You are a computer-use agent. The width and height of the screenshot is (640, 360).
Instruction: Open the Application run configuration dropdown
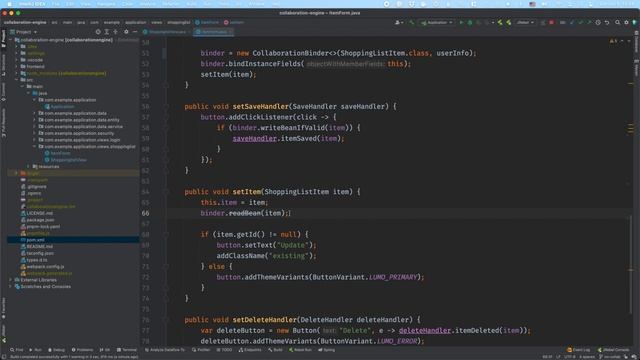coord(437,22)
